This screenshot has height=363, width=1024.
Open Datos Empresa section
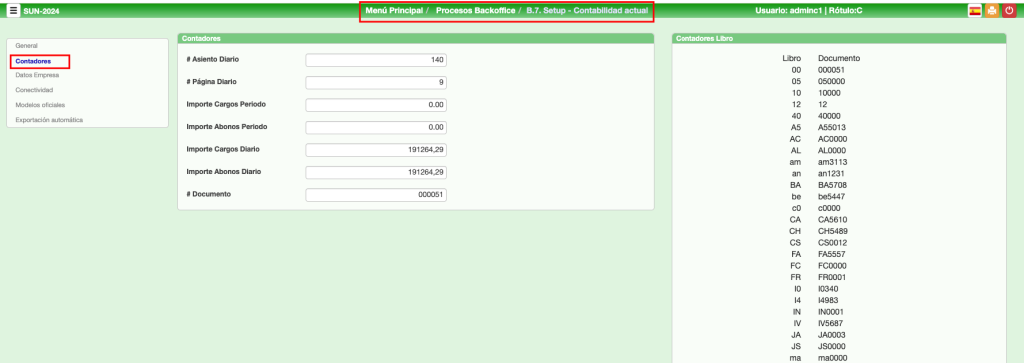click(x=37, y=75)
